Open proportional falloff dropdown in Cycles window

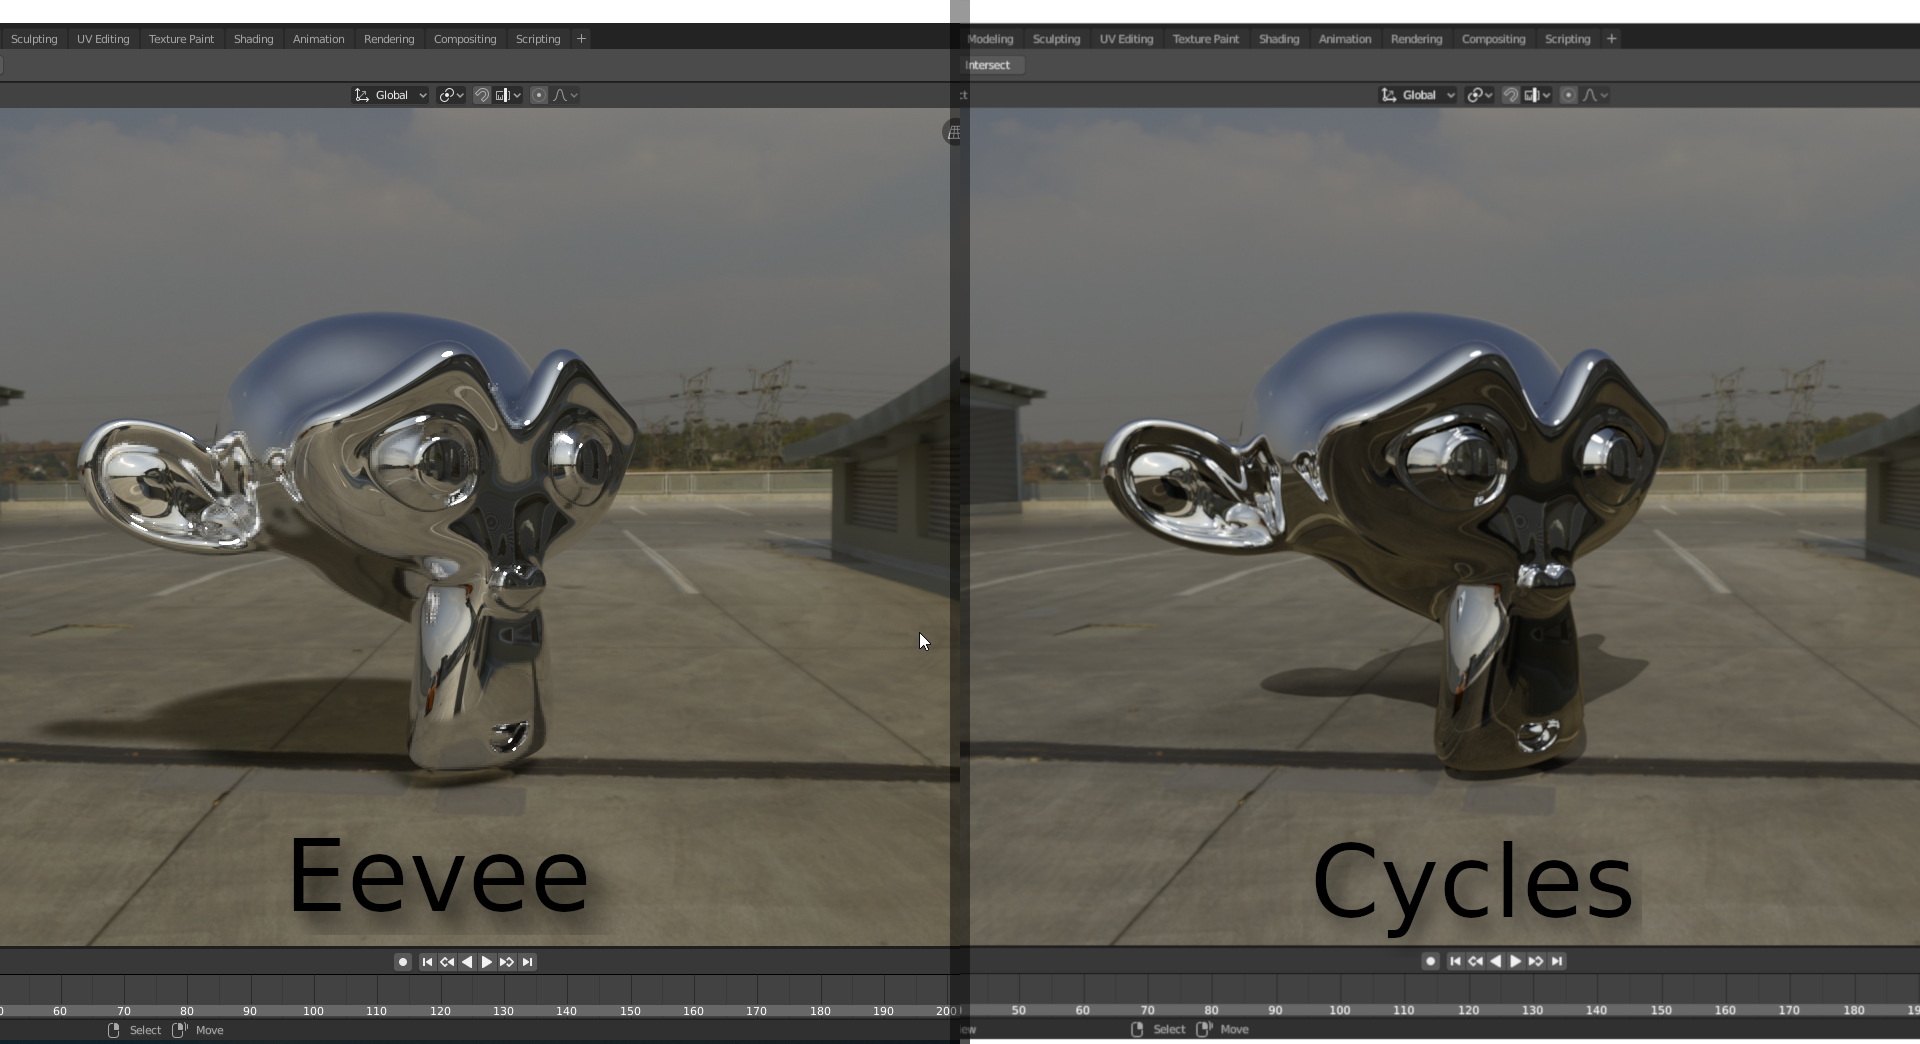coord(1595,95)
